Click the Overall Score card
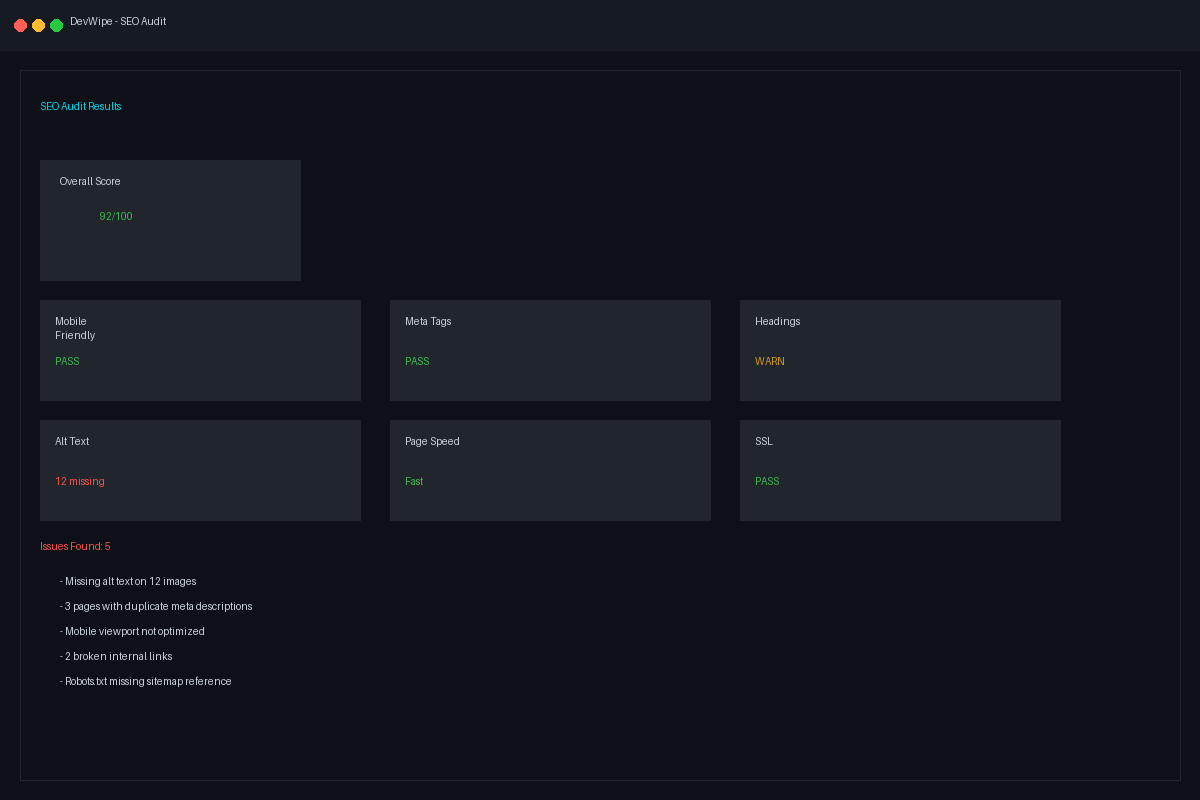Image resolution: width=1200 pixels, height=800 pixels. click(x=170, y=220)
